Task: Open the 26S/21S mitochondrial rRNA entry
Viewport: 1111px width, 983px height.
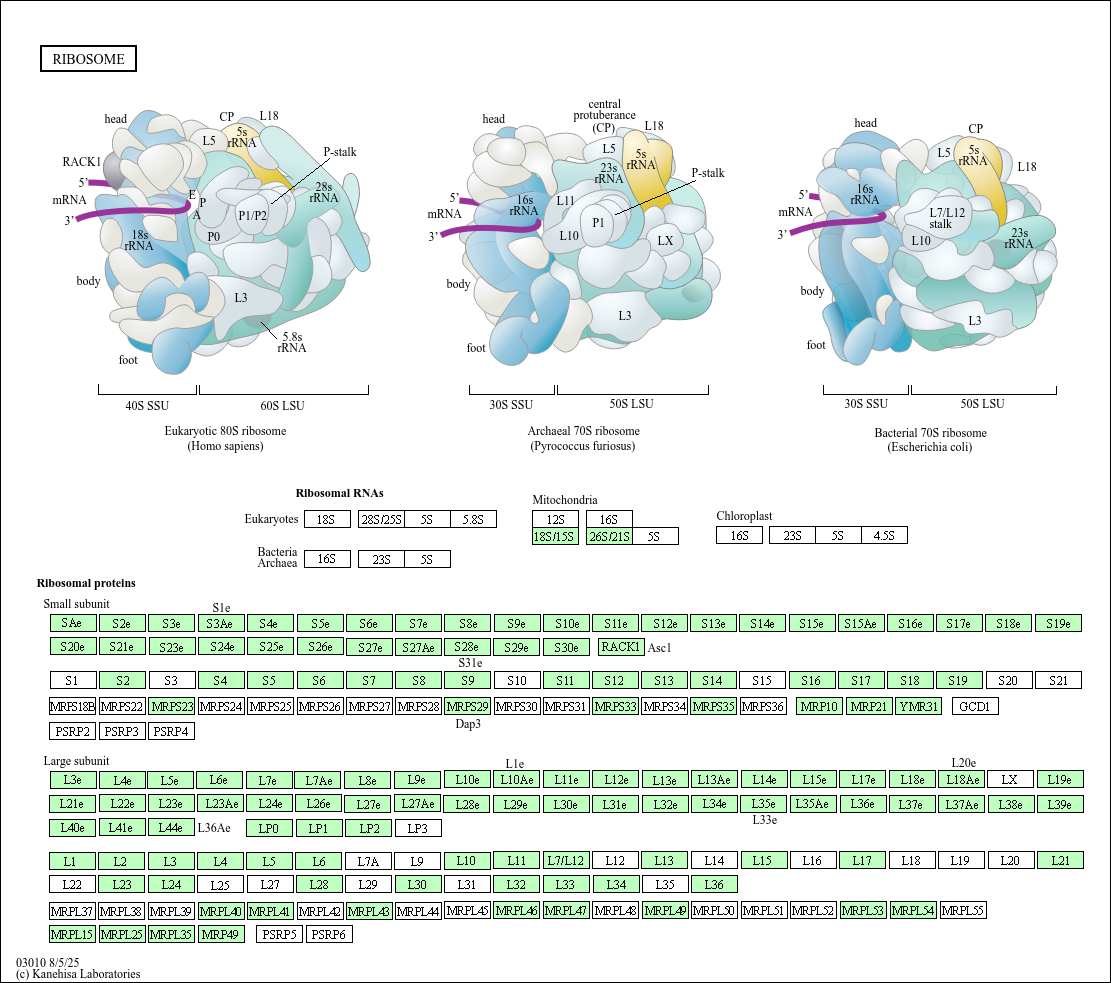Action: click(609, 537)
